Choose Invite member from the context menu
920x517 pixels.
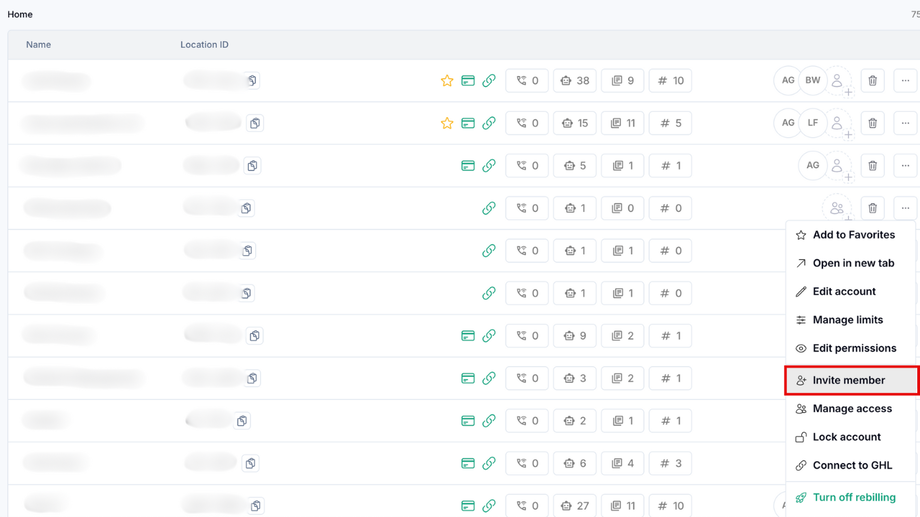pyautogui.click(x=849, y=380)
